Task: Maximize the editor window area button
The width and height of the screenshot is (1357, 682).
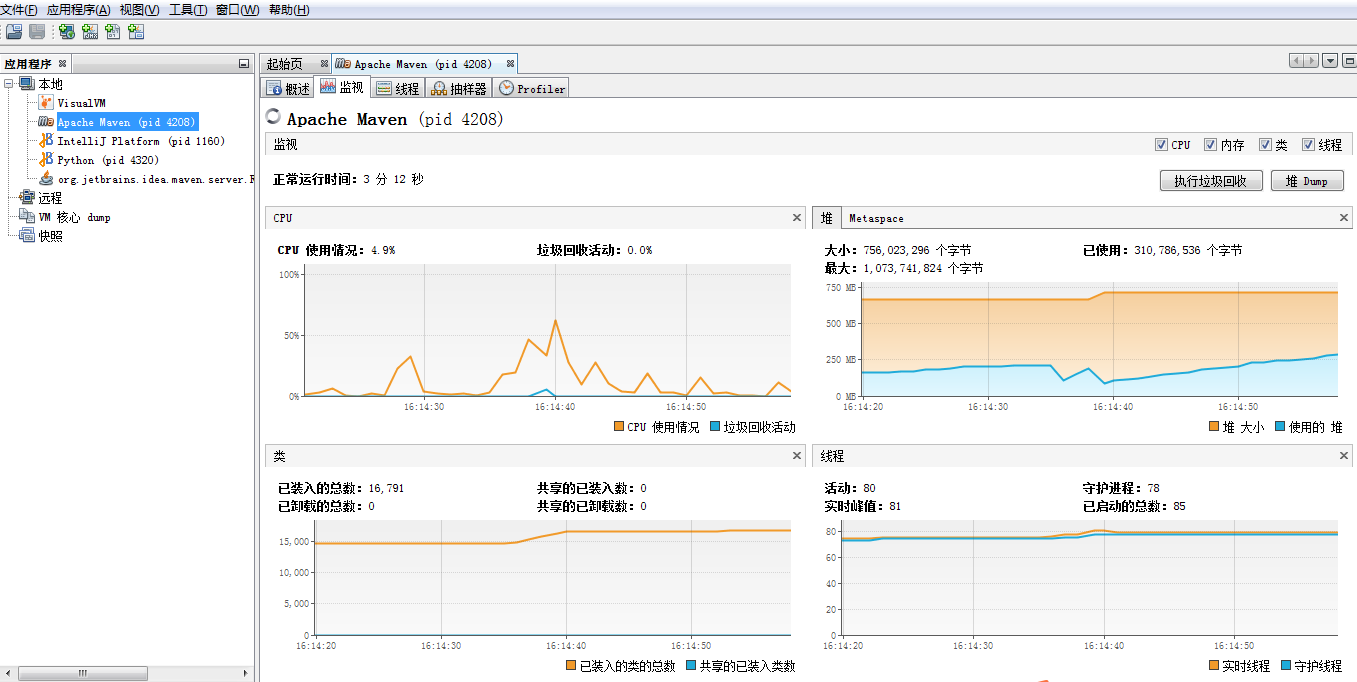Action: click(x=1349, y=61)
